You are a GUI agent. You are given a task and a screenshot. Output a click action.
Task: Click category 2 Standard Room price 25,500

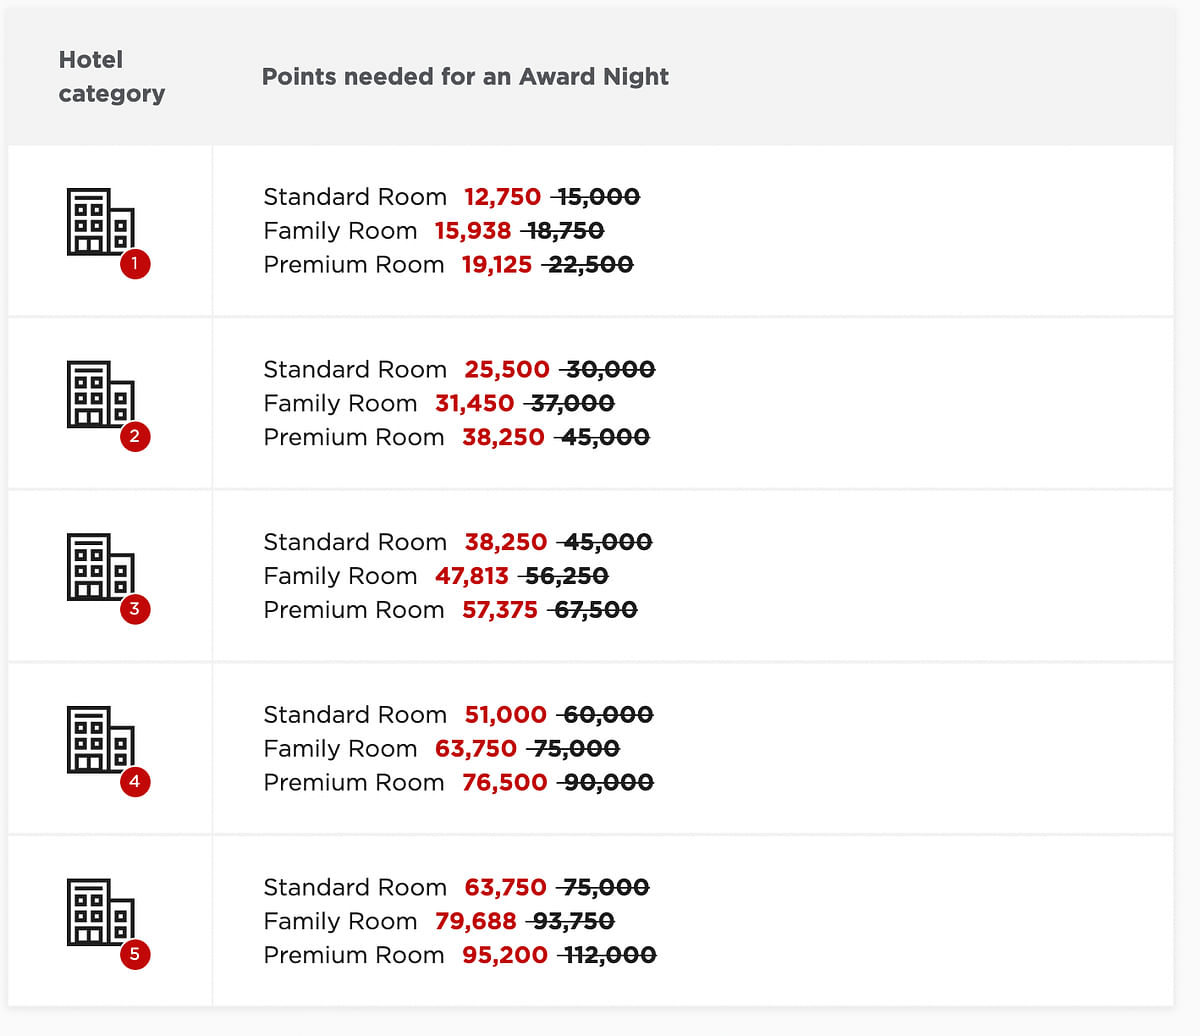506,370
